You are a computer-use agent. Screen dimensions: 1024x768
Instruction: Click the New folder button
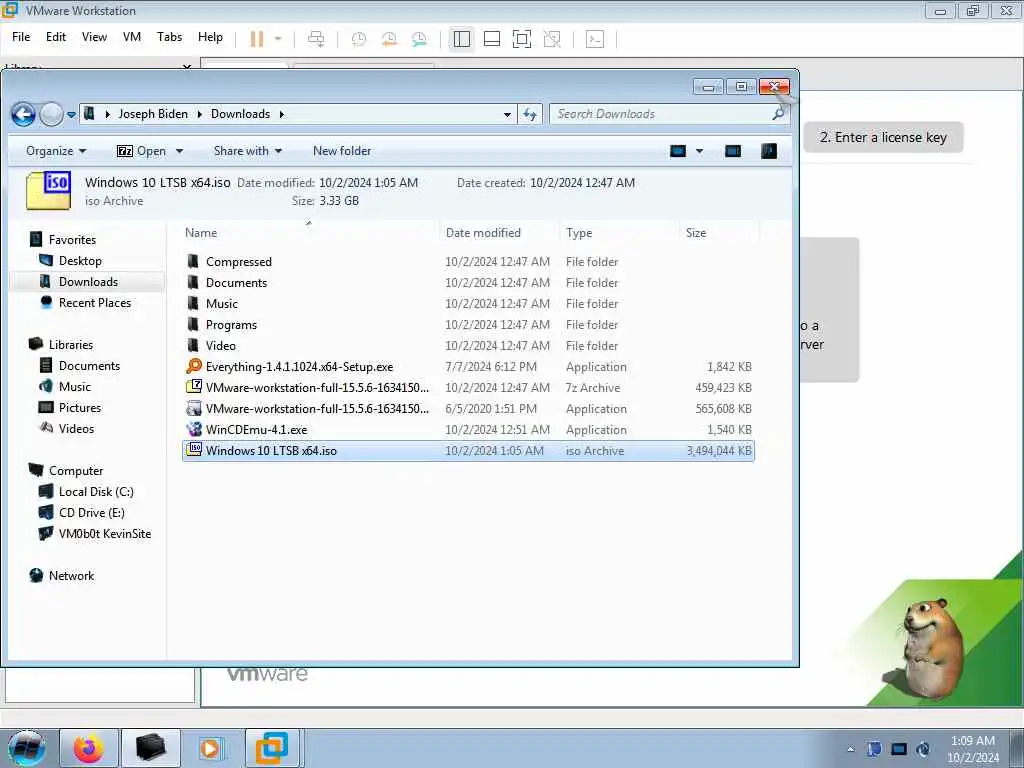(342, 151)
